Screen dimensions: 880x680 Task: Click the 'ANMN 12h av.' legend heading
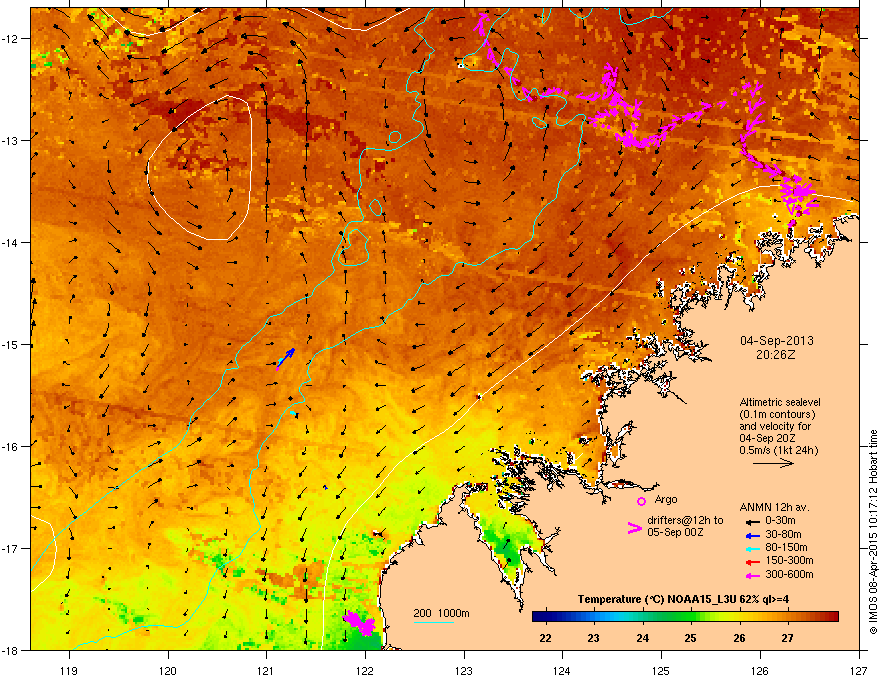coord(774,507)
